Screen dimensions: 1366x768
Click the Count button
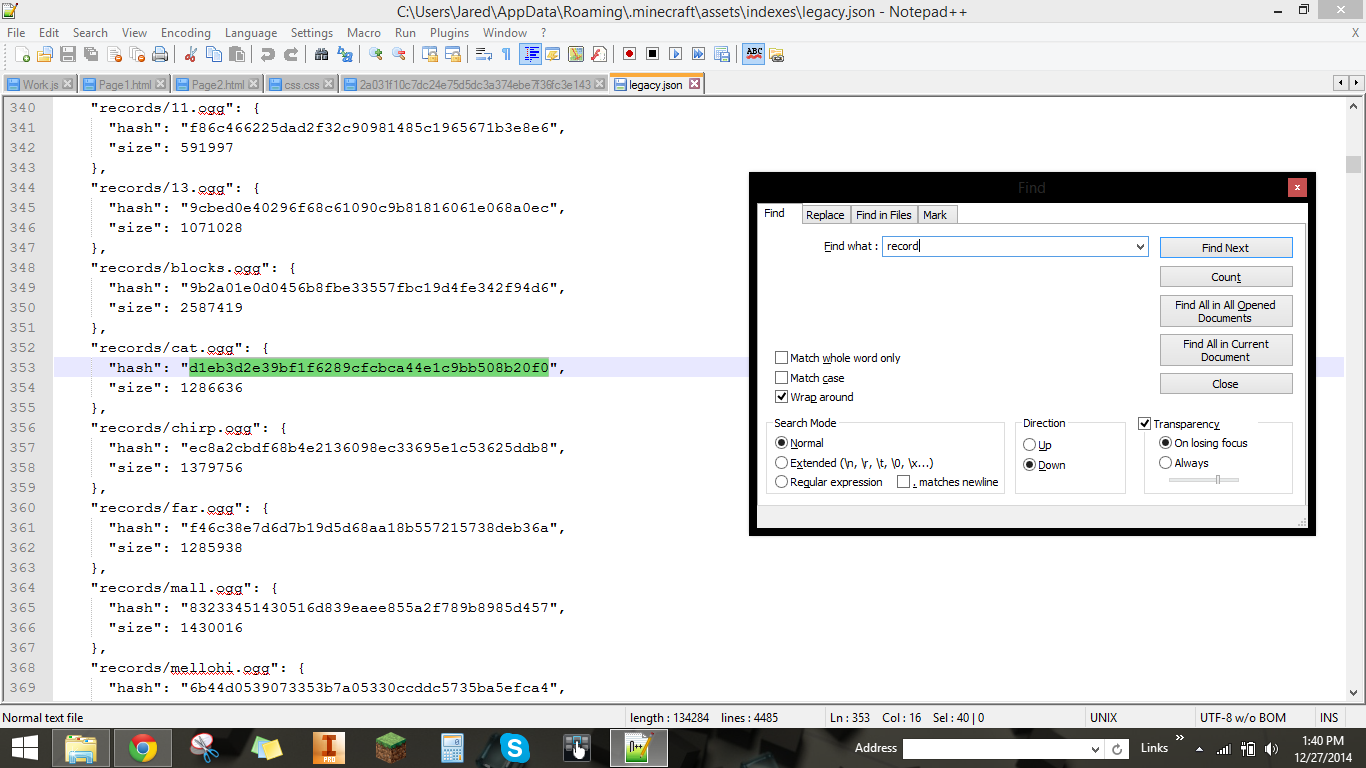[1226, 277]
